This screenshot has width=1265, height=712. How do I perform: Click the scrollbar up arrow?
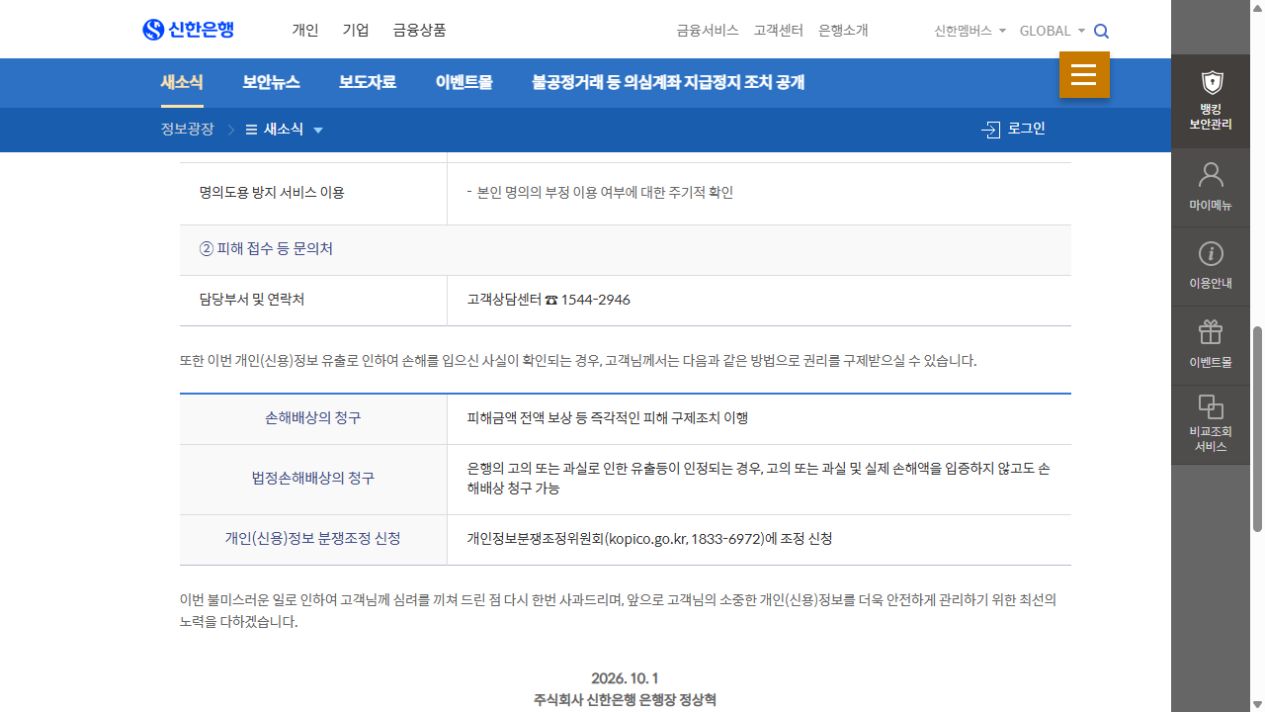pyautogui.click(x=1257, y=8)
